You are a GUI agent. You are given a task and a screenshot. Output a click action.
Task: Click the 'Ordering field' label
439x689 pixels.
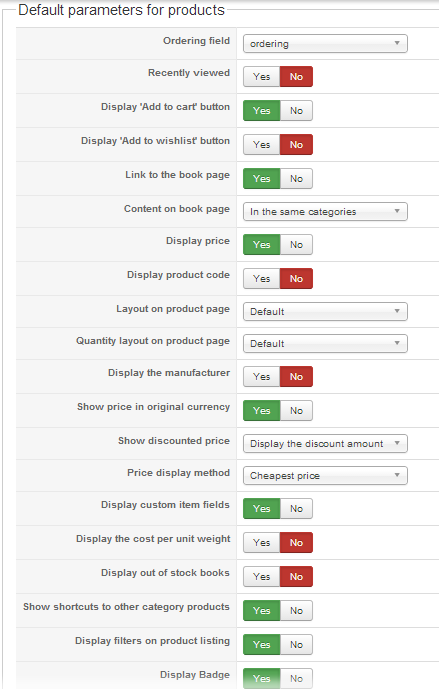click(196, 41)
